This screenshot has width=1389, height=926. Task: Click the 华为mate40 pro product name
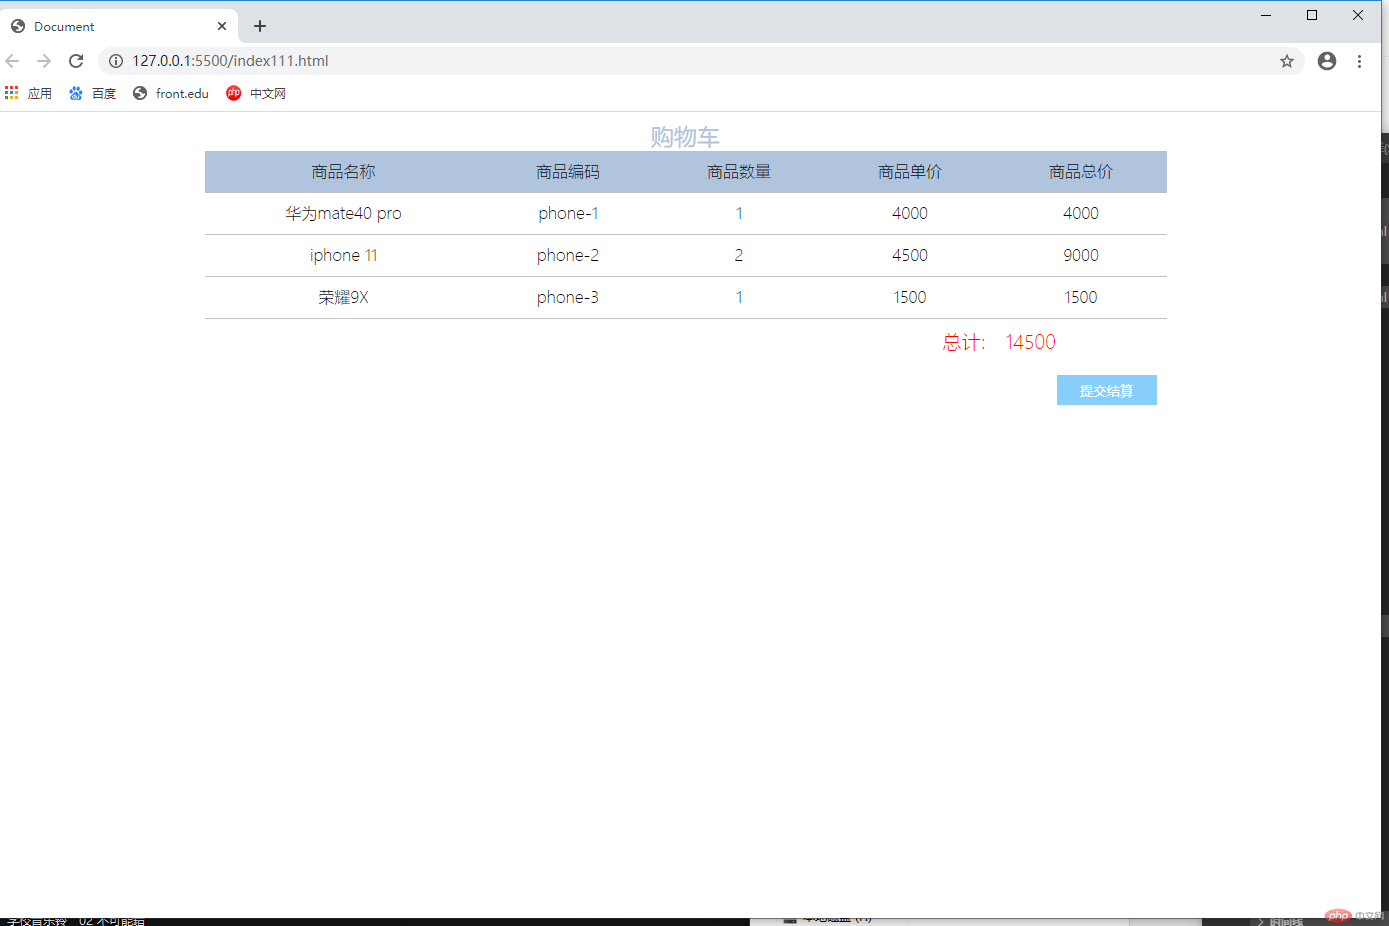point(343,213)
